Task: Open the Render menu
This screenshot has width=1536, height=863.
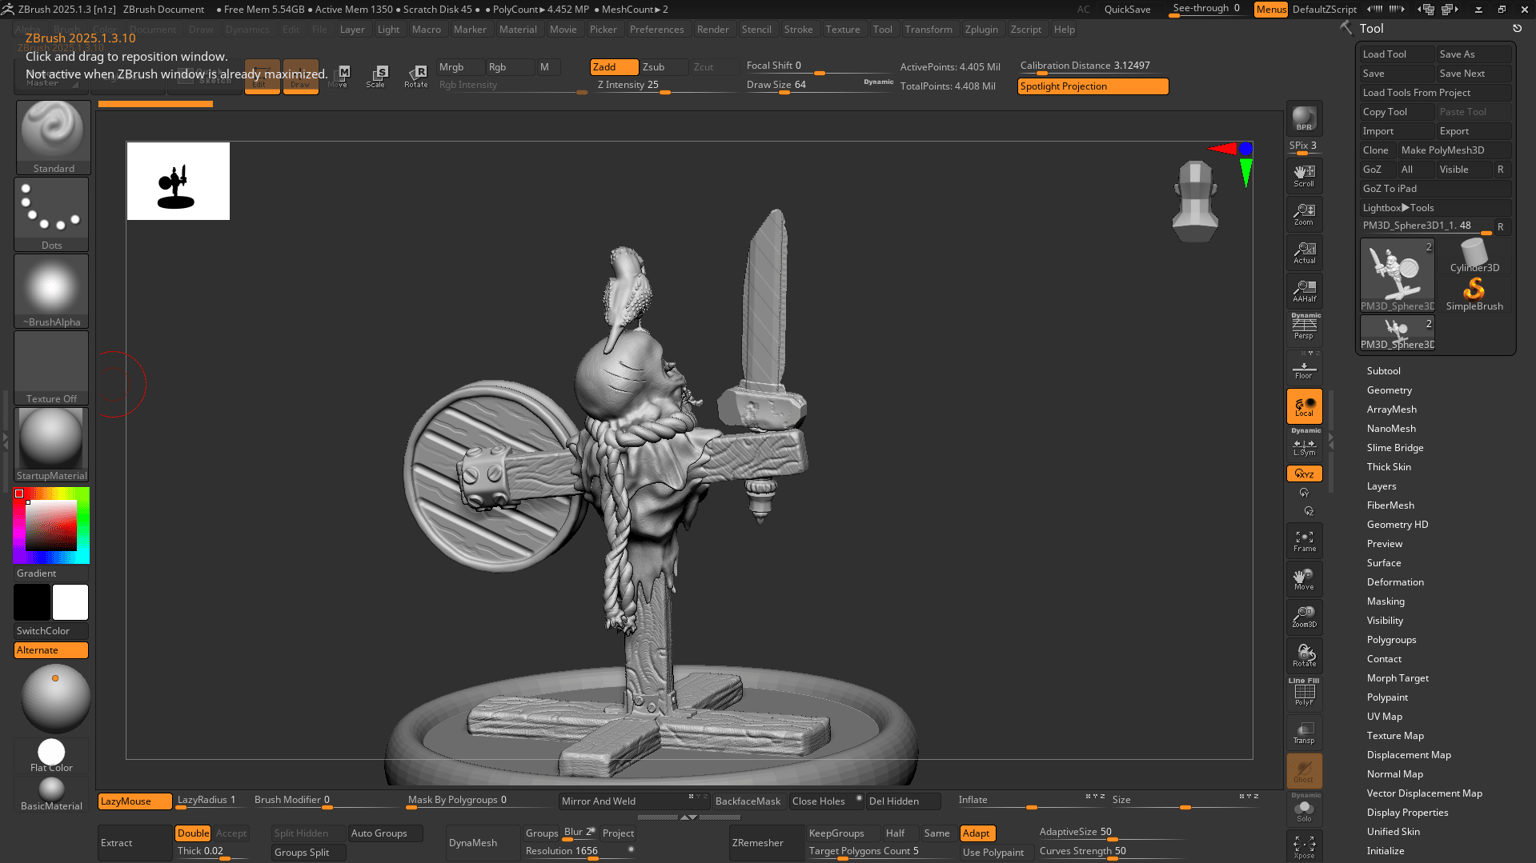Action: 712,29
